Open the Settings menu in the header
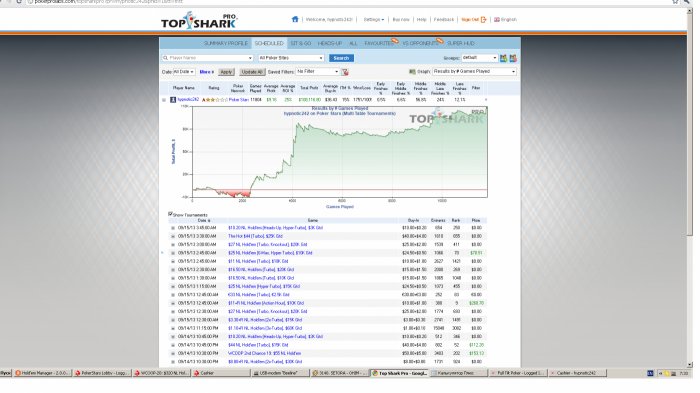The height and width of the screenshot is (393, 700). 373,20
